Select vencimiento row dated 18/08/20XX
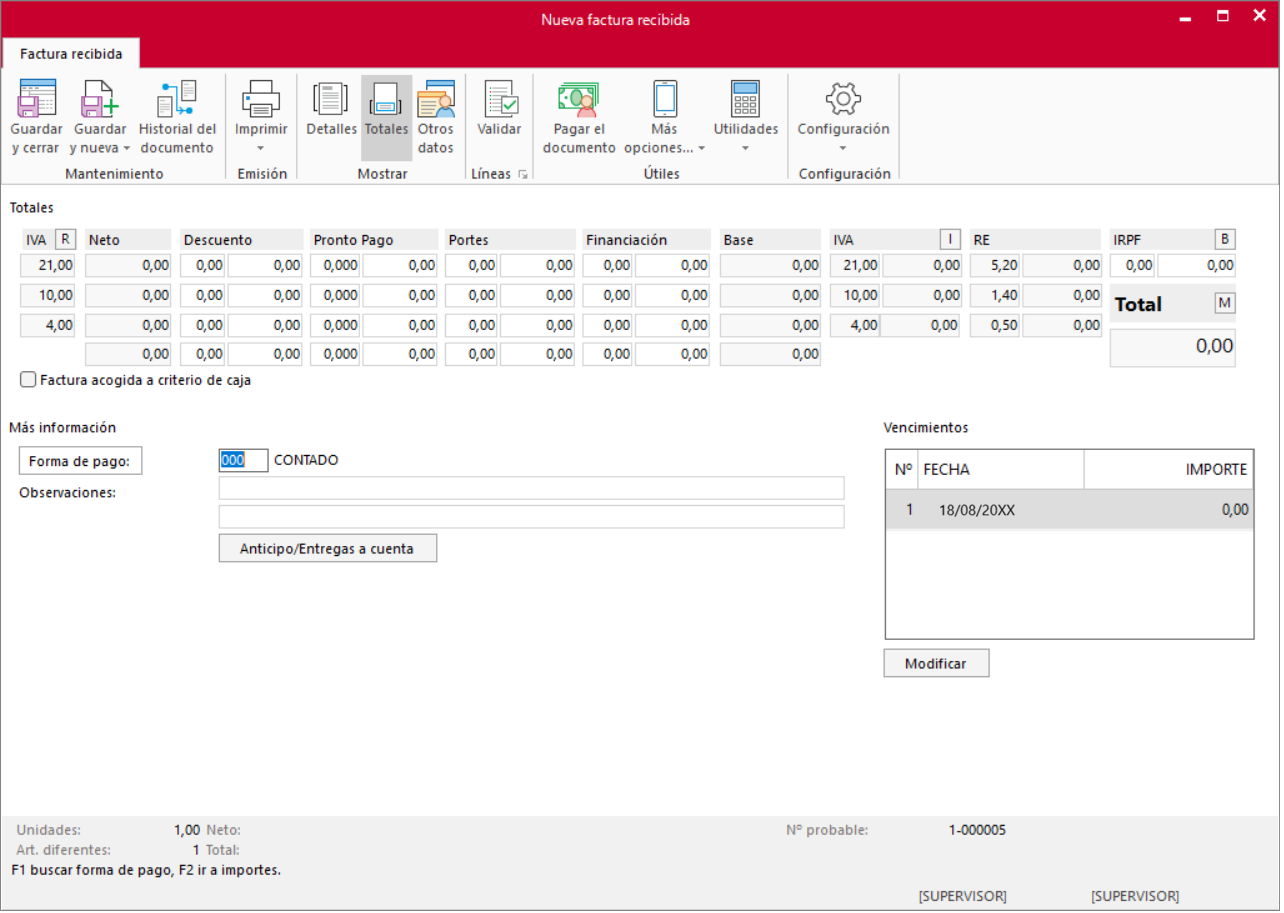 1069,510
